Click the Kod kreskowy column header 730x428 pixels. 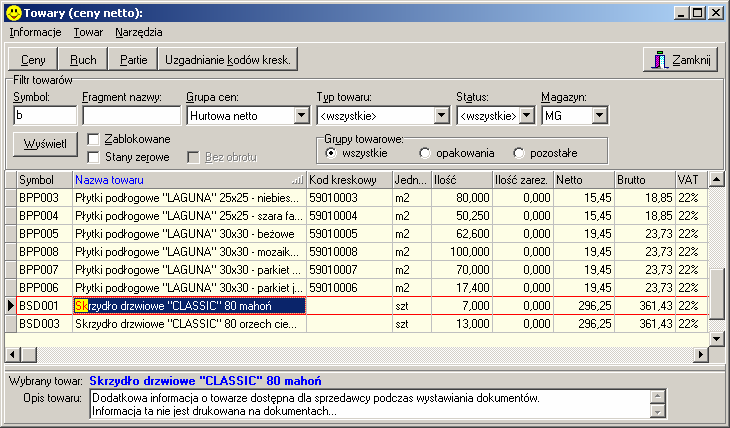(349, 180)
